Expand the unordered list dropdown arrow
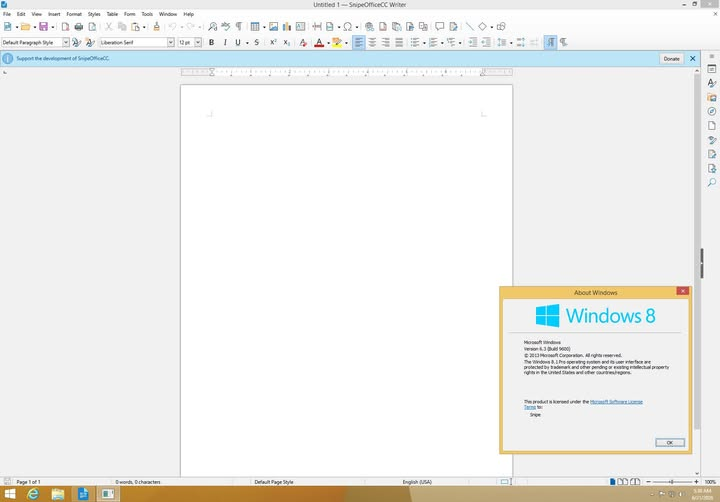The height and width of the screenshot is (502, 720). click(424, 43)
